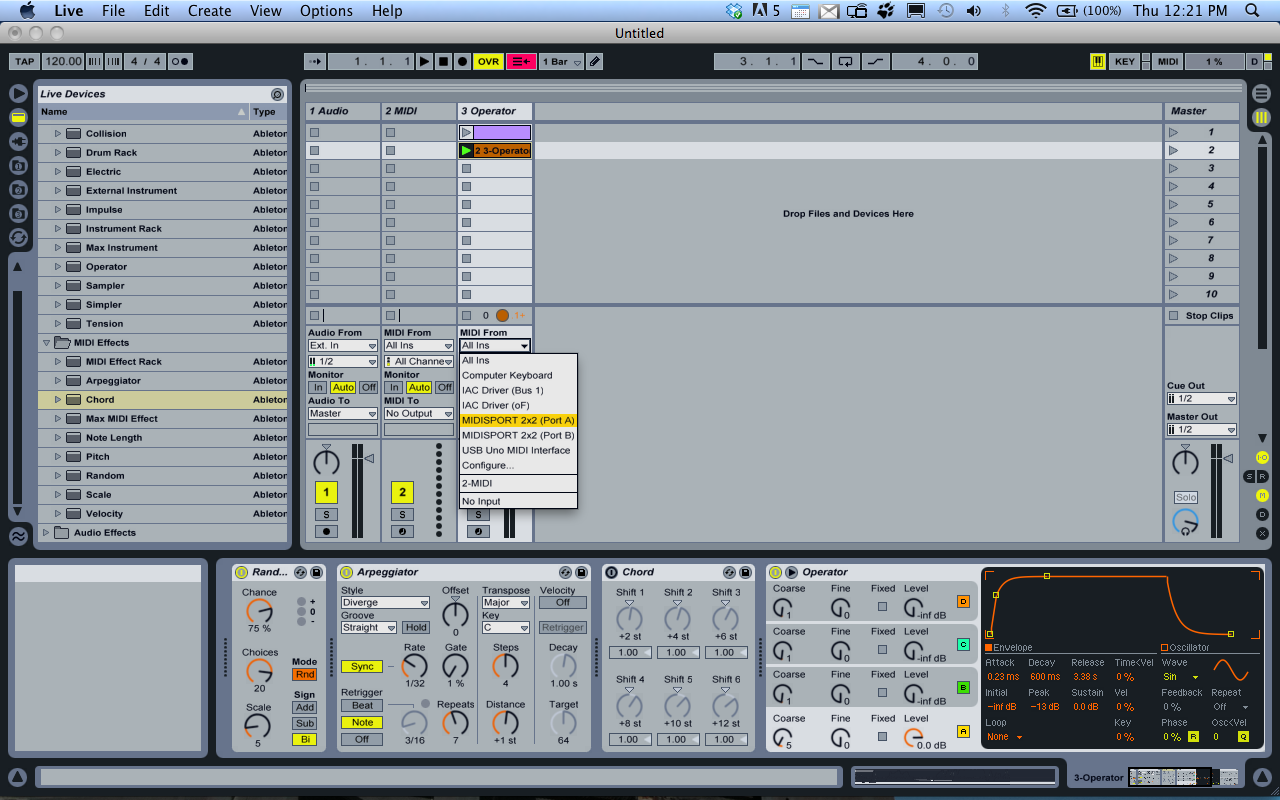Open the Live Devices browser icon
Viewport: 1280px width, 800px height.
click(18, 117)
